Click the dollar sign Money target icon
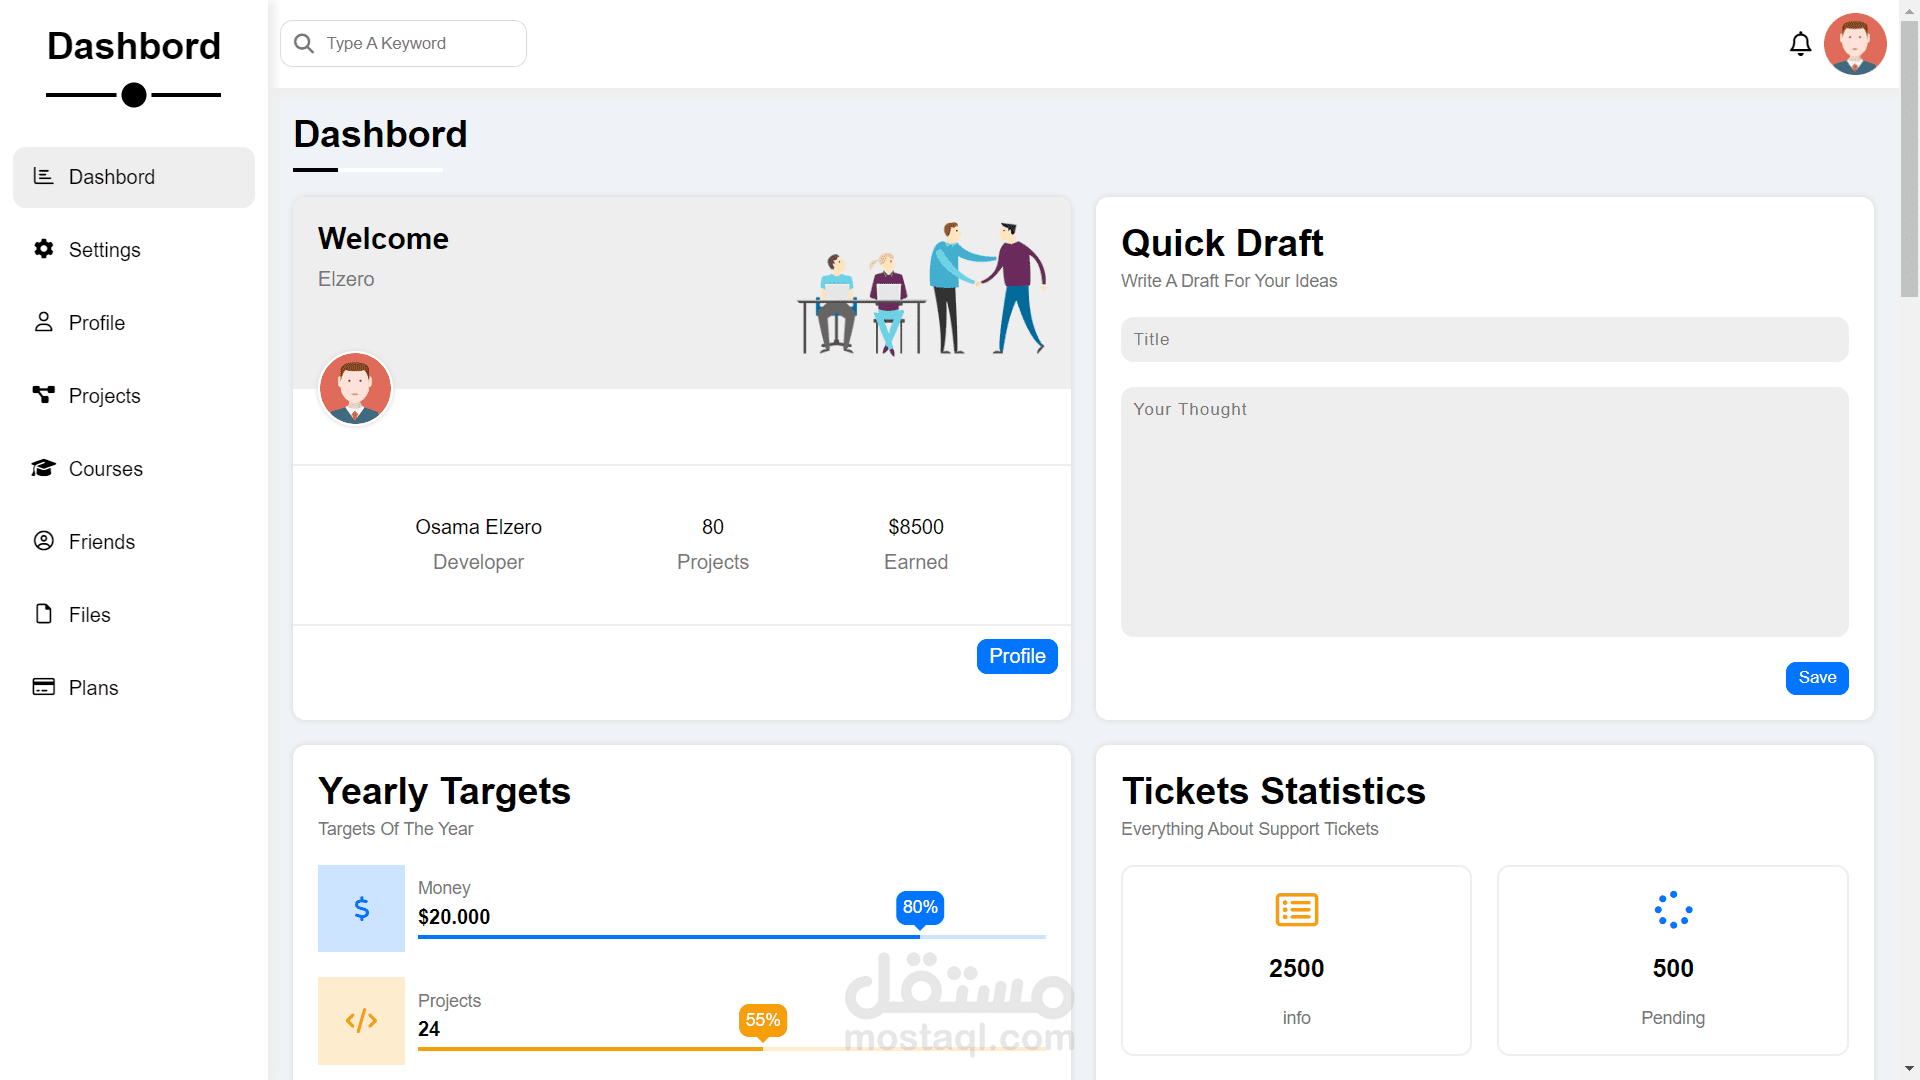Image resolution: width=1920 pixels, height=1080 pixels. [361, 908]
